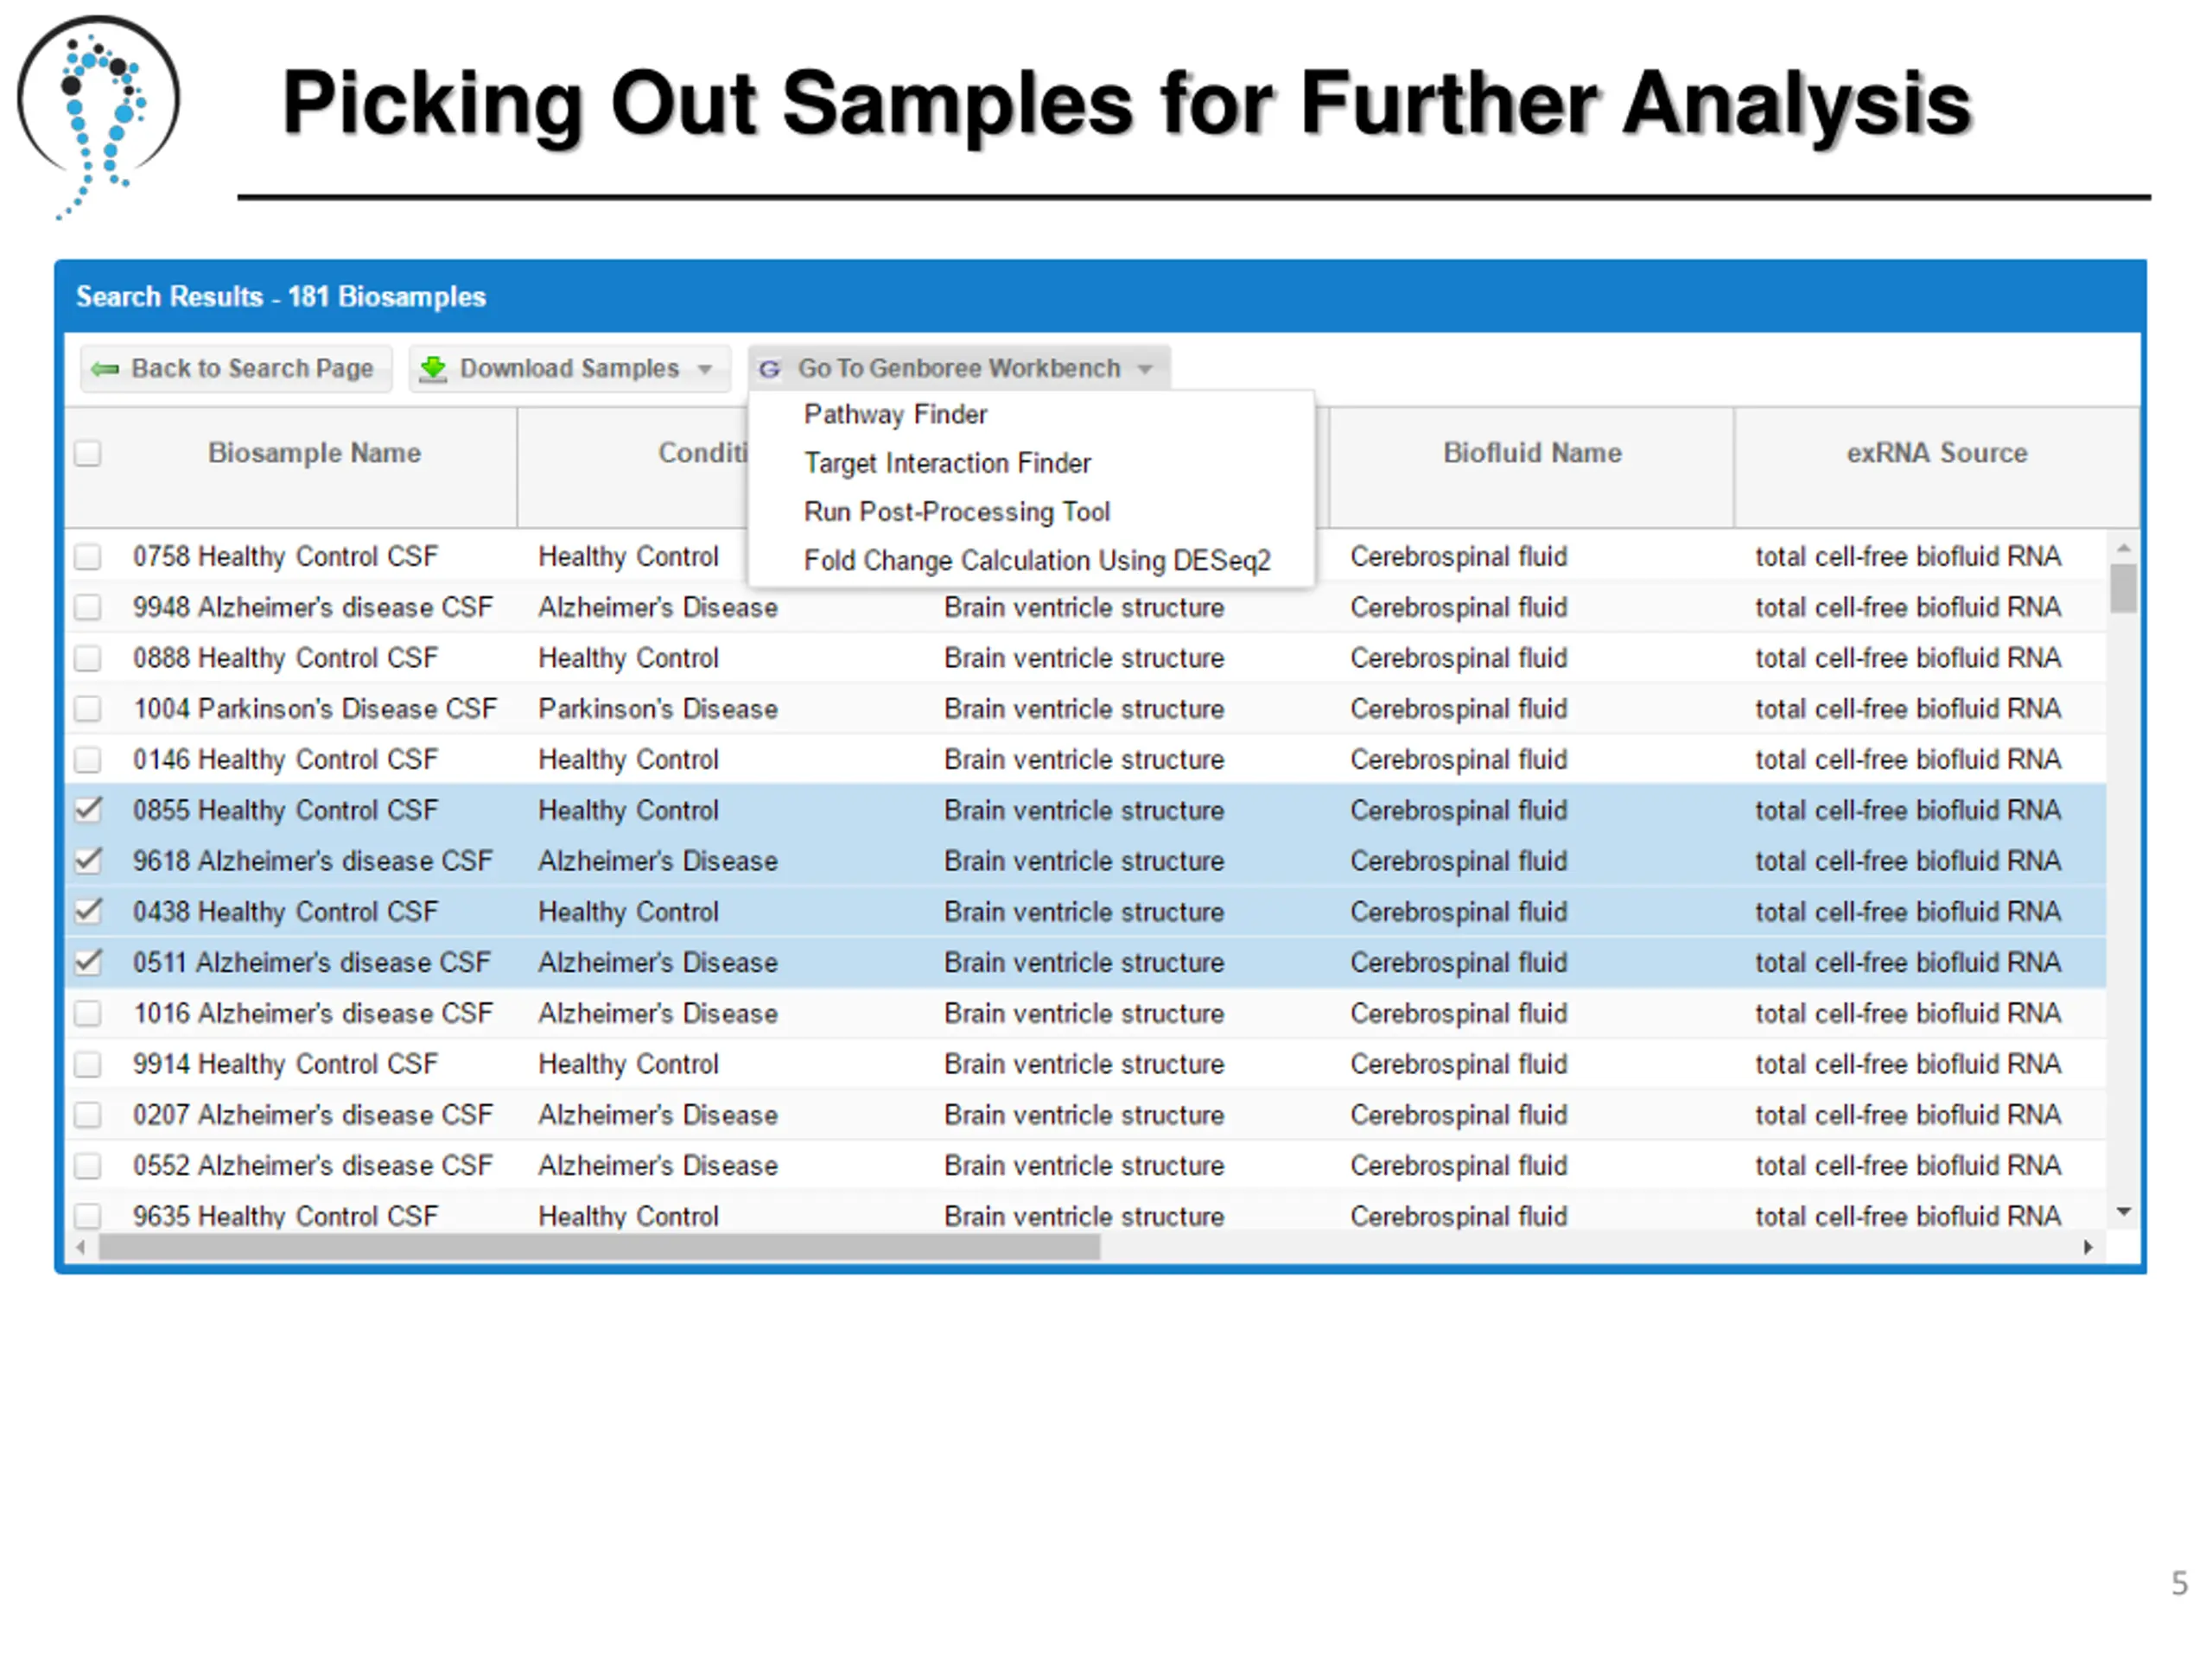
Task: Click 'Cerebrospinal fluid' in 1016 Alzheimer's row
Action: click(1458, 1013)
